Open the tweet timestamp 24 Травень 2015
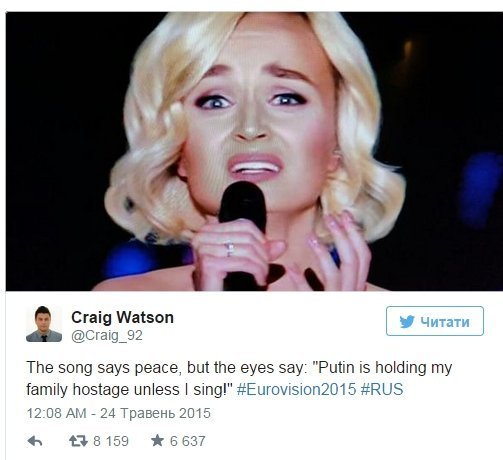503x460 pixels. 155,413
